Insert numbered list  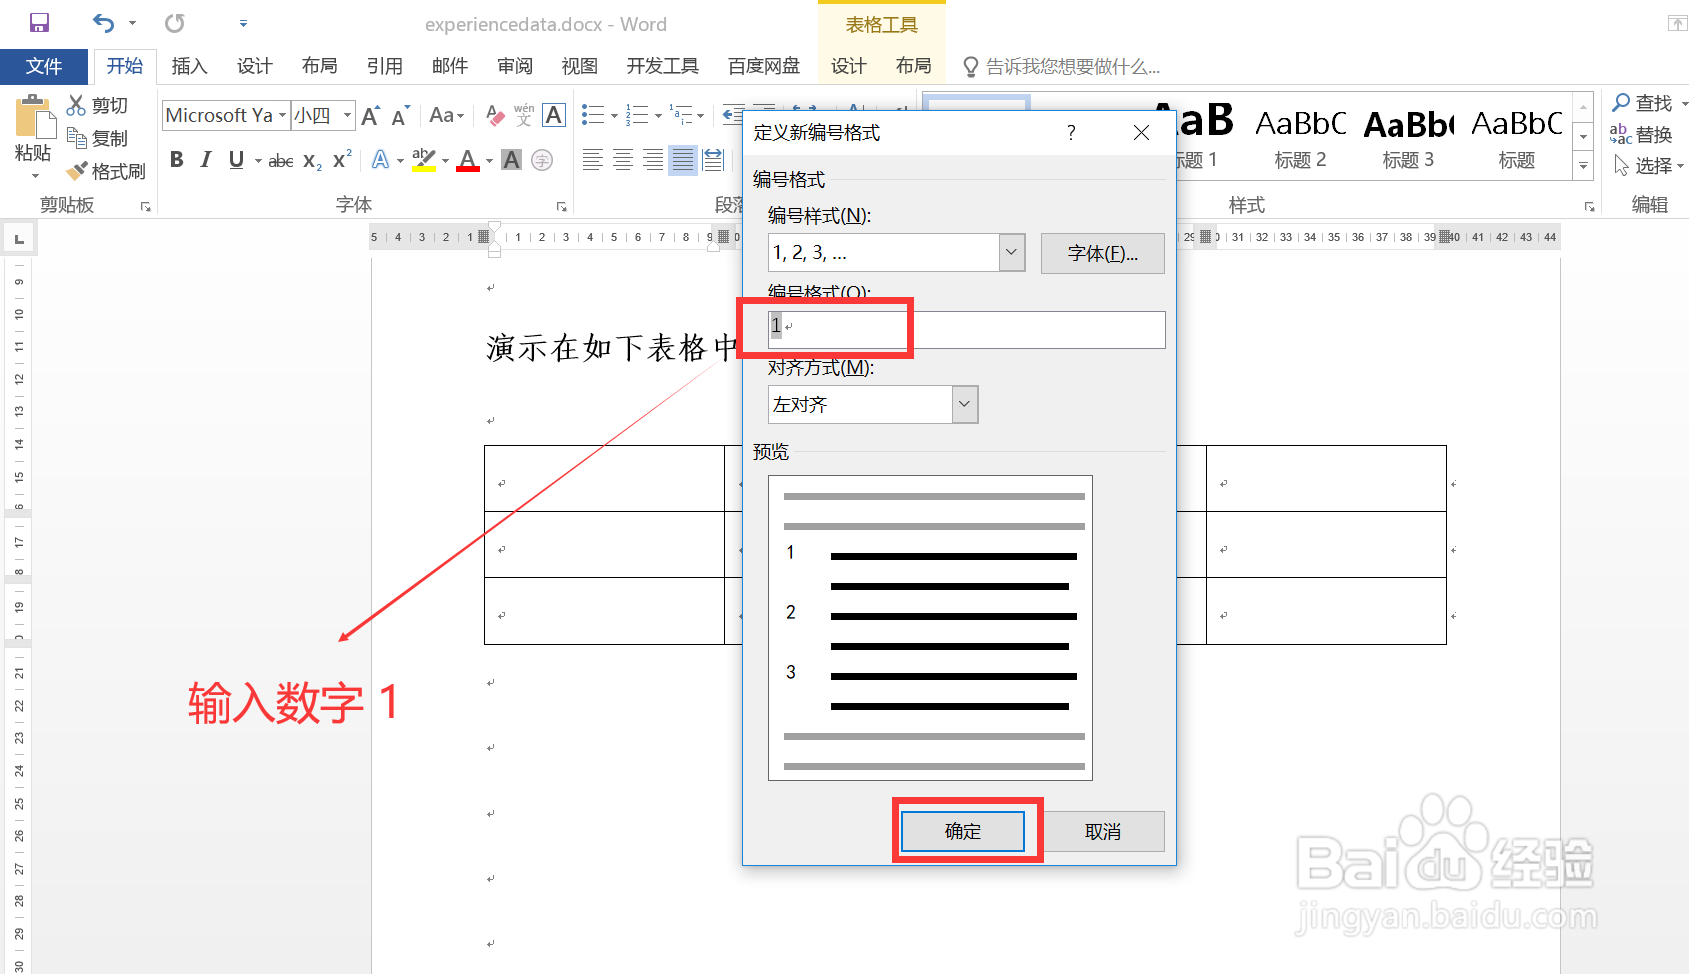coord(637,116)
